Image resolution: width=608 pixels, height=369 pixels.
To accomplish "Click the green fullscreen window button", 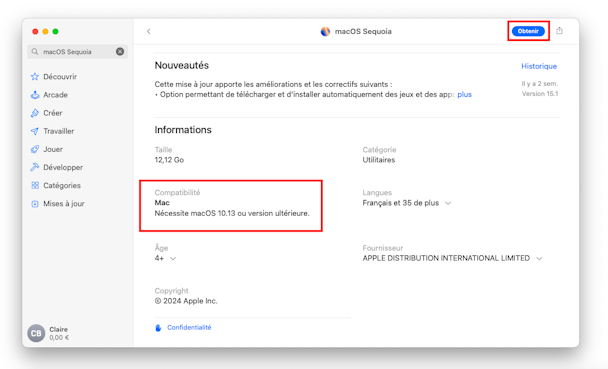I will click(x=55, y=31).
